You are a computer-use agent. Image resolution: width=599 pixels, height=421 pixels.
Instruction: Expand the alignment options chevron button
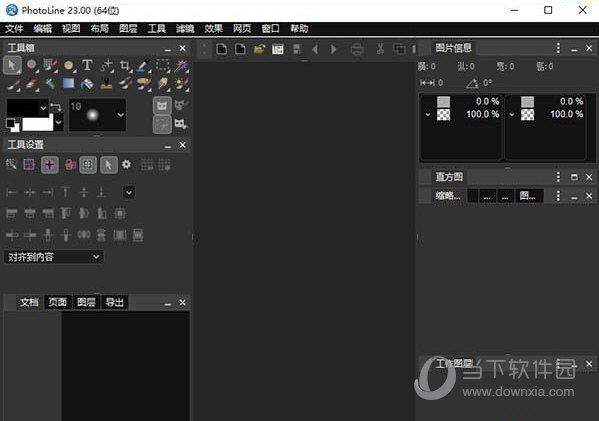coord(129,192)
